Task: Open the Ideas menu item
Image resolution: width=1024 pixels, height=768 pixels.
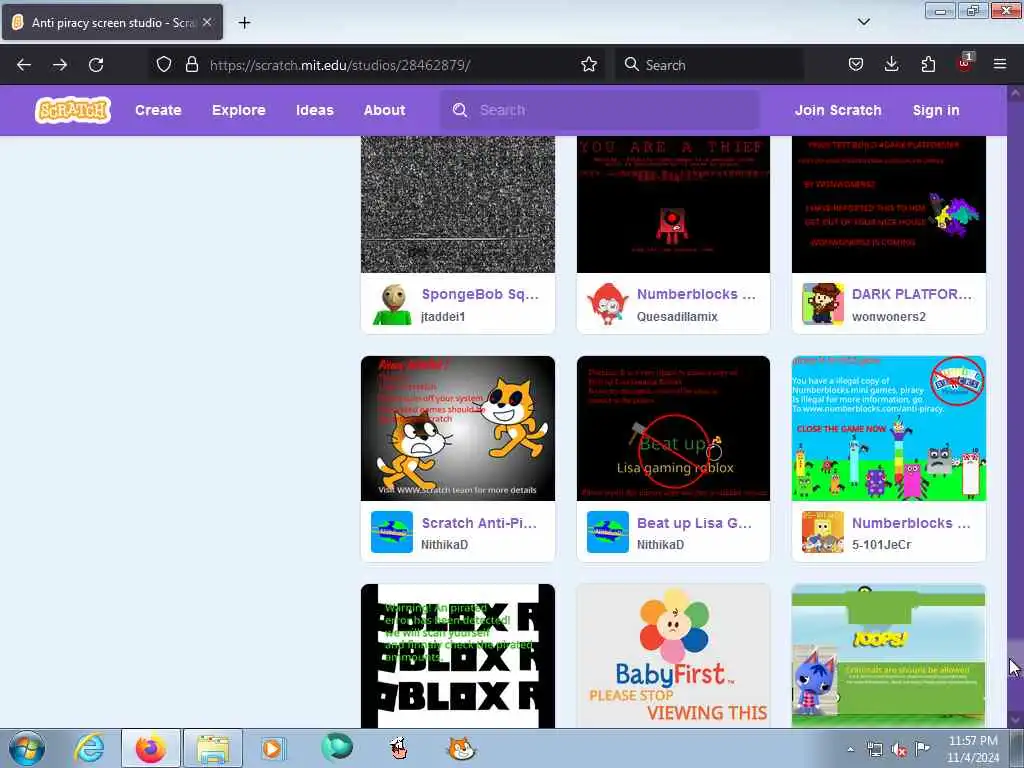Action: point(315,110)
